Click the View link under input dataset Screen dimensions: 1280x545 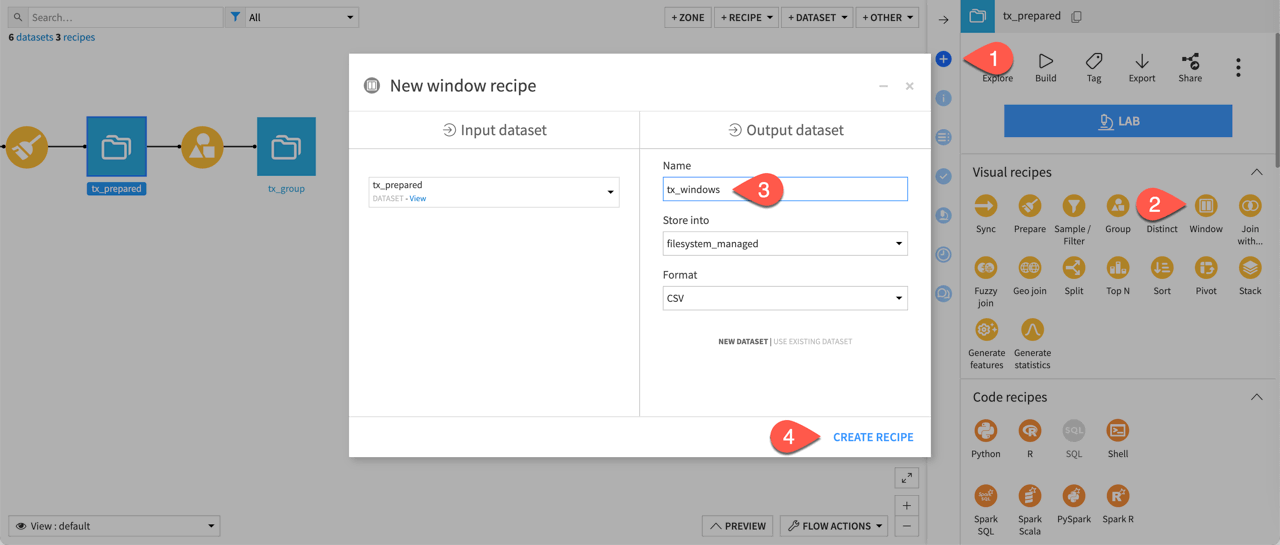coord(417,198)
